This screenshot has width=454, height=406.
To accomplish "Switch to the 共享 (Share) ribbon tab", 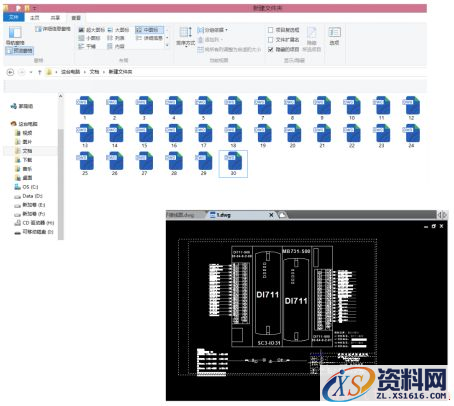I will tap(55, 18).
